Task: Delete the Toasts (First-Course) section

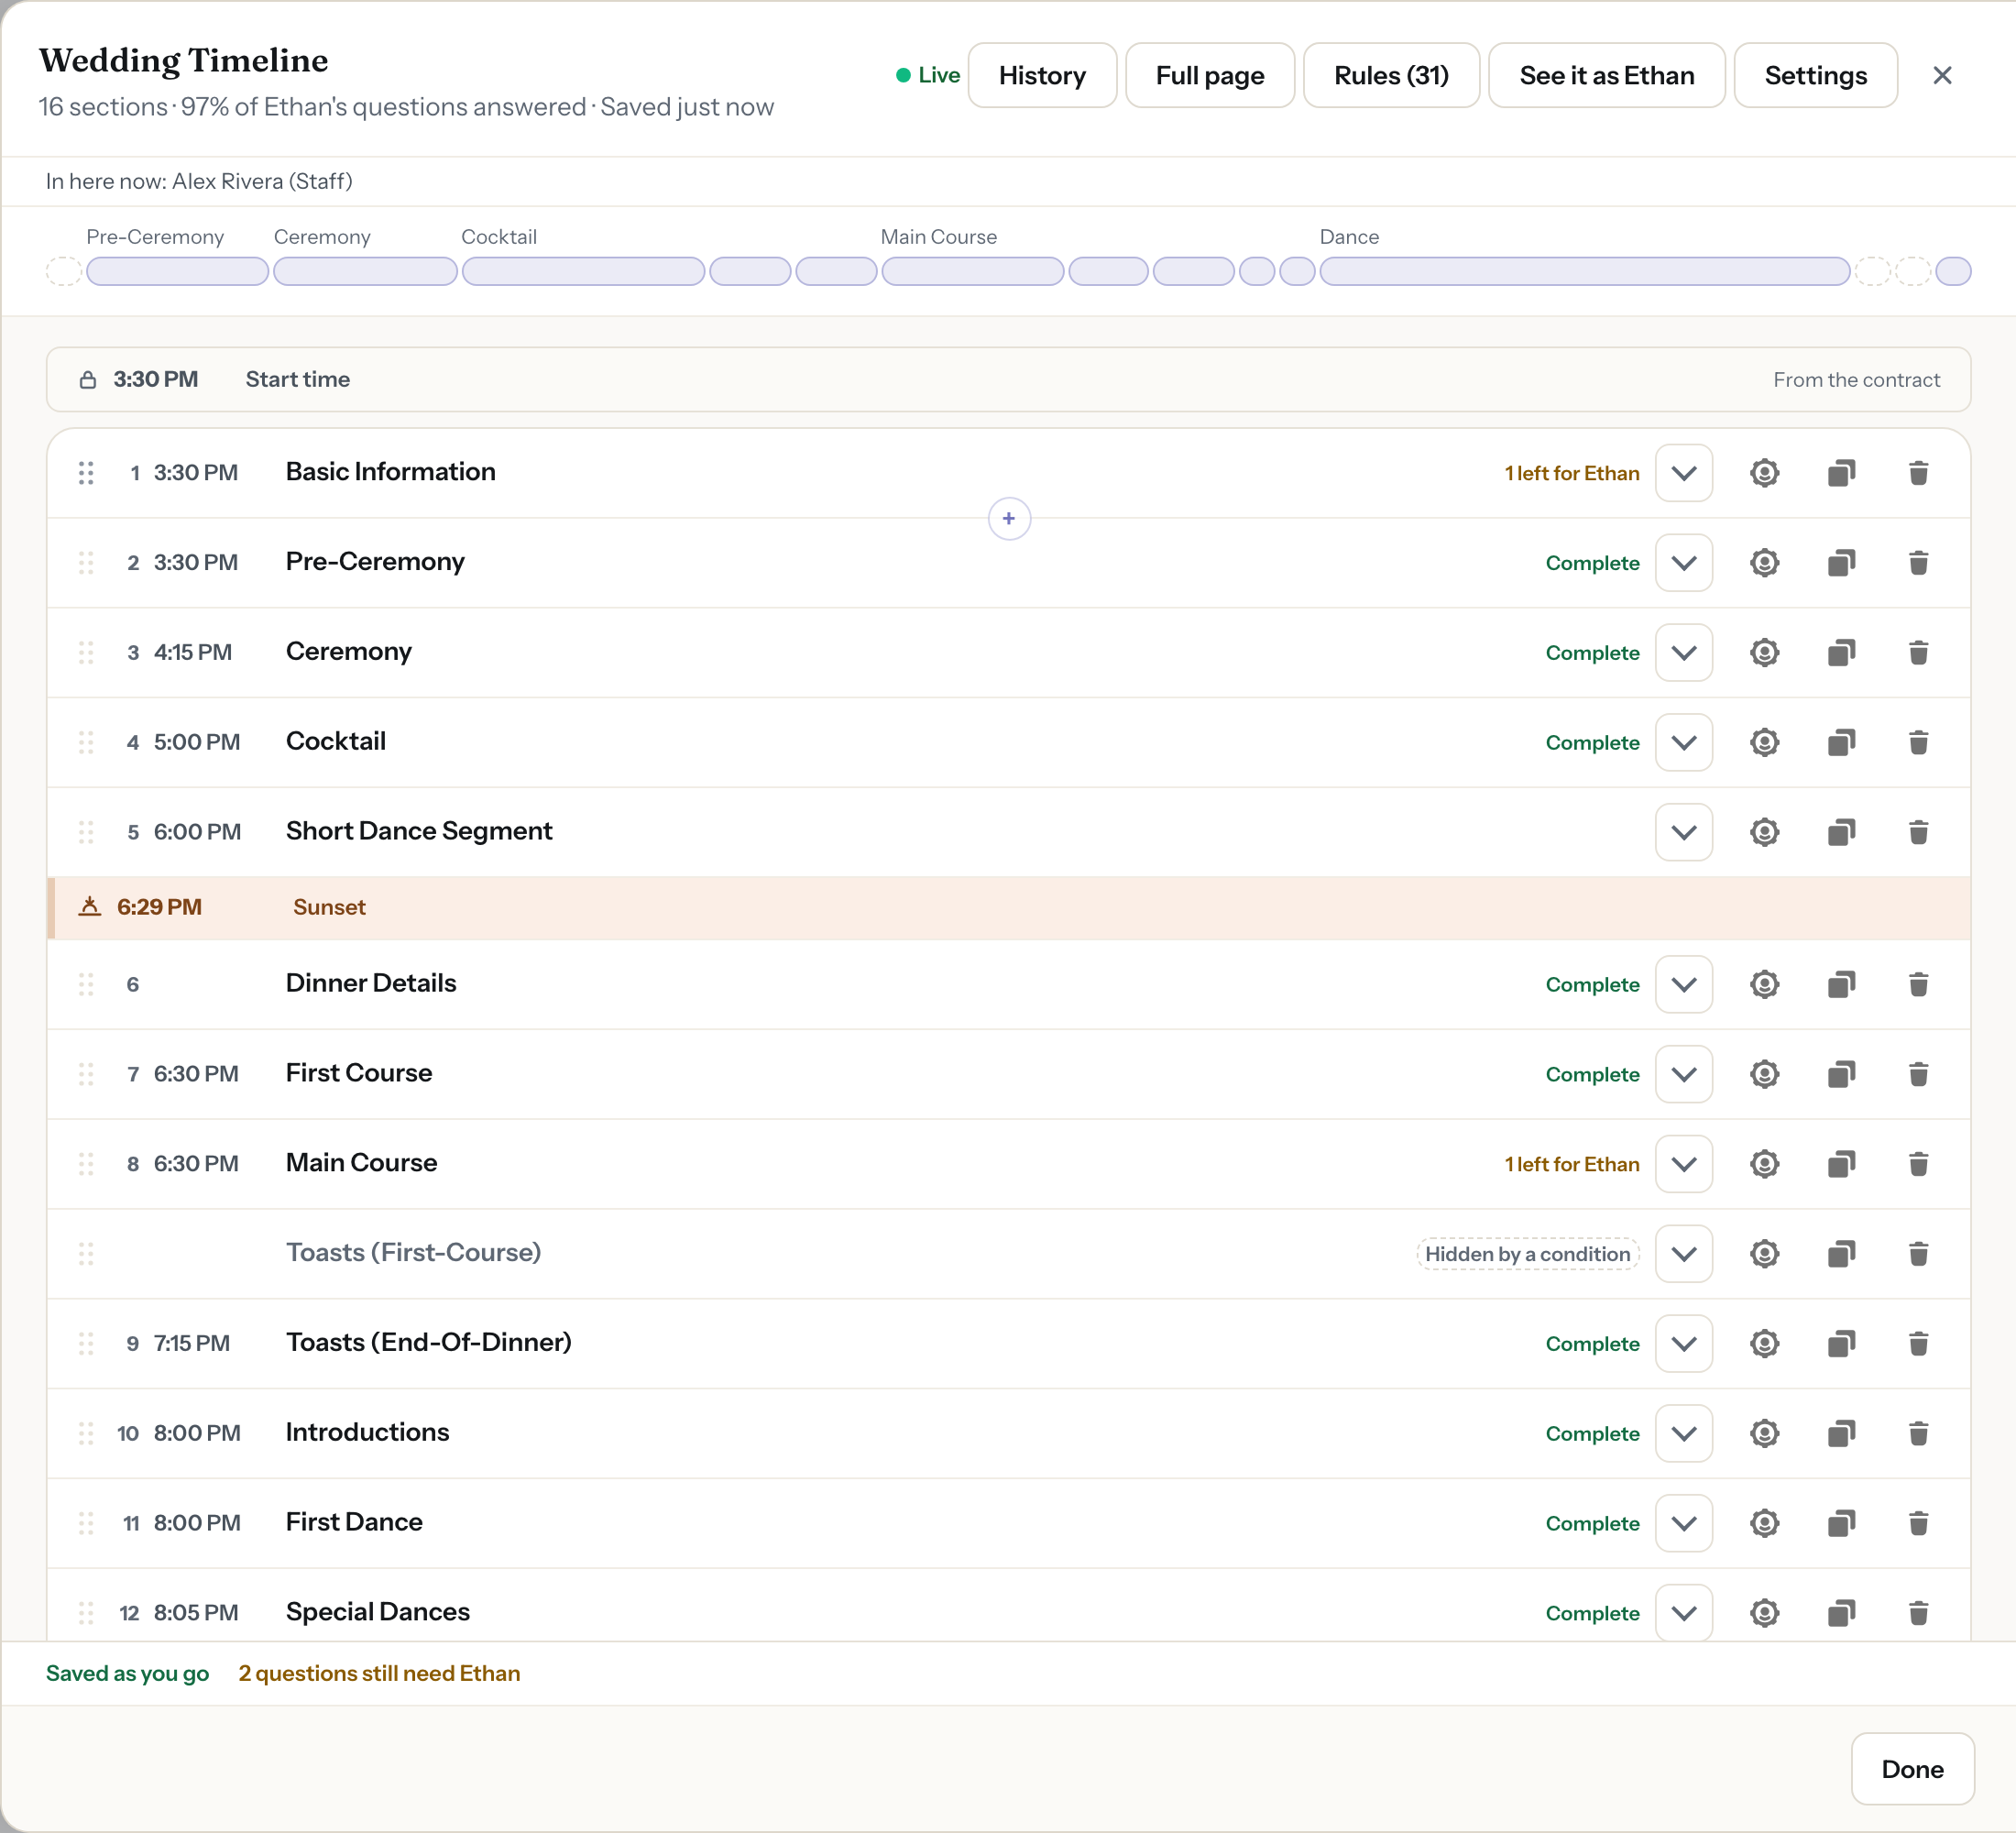Action: (x=1918, y=1254)
